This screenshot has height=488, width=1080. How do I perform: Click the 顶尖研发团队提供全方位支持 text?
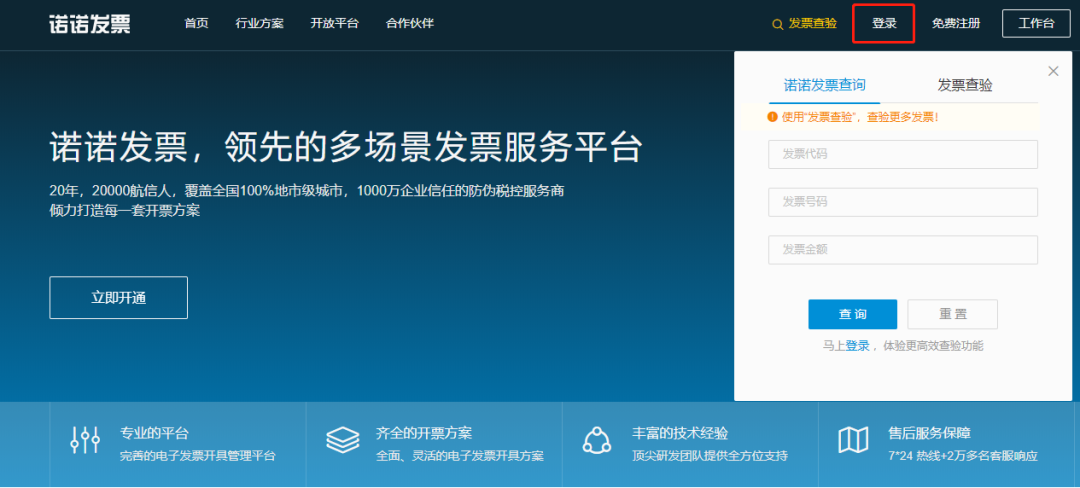click(x=710, y=456)
